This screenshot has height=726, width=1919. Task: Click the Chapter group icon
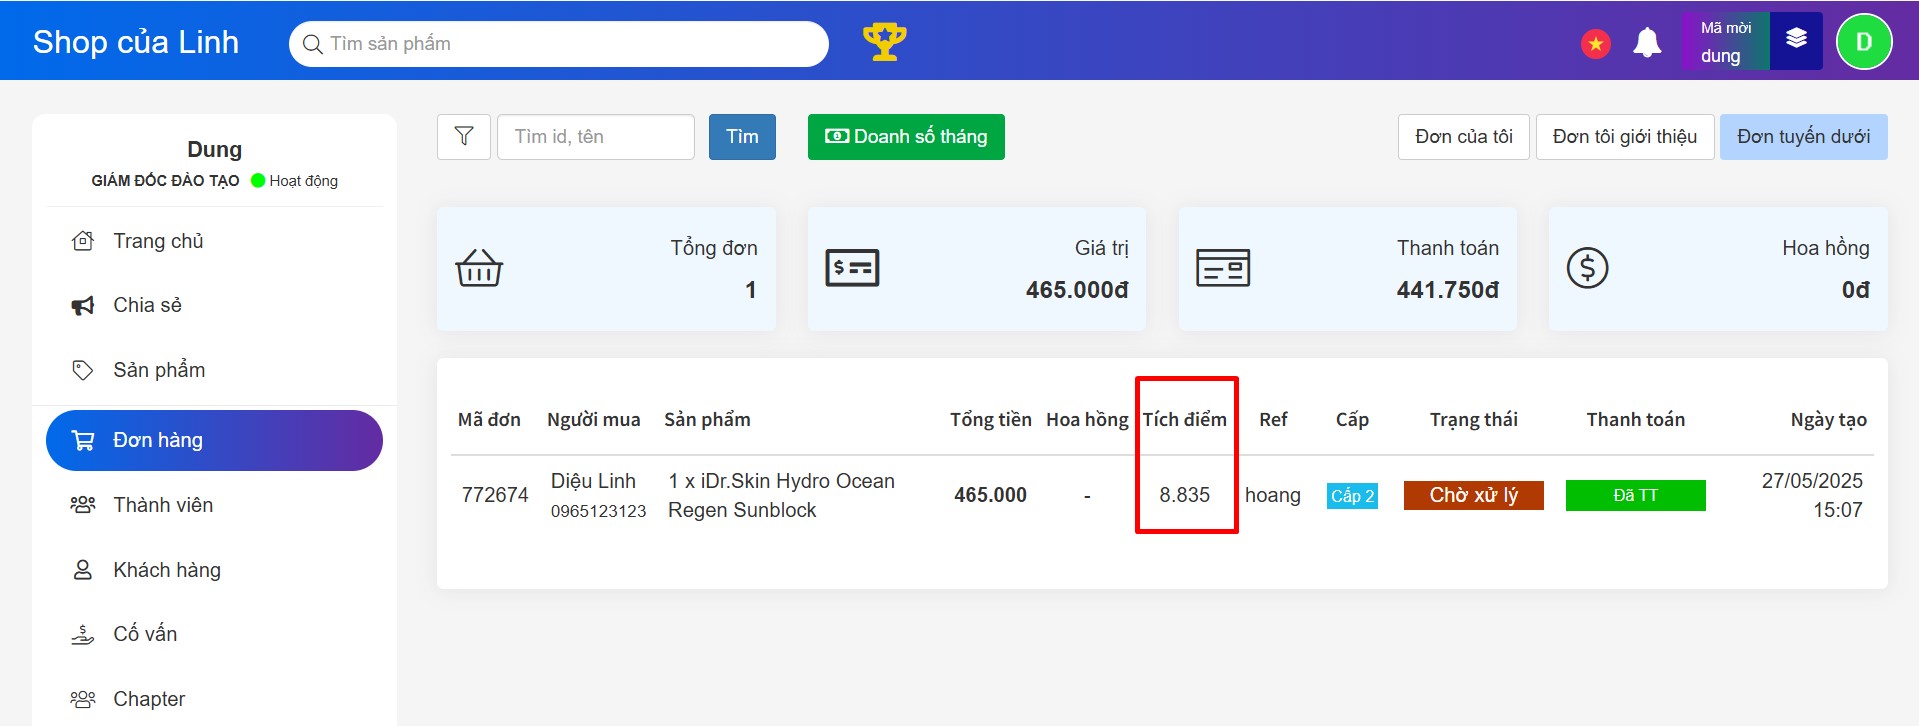tap(83, 699)
